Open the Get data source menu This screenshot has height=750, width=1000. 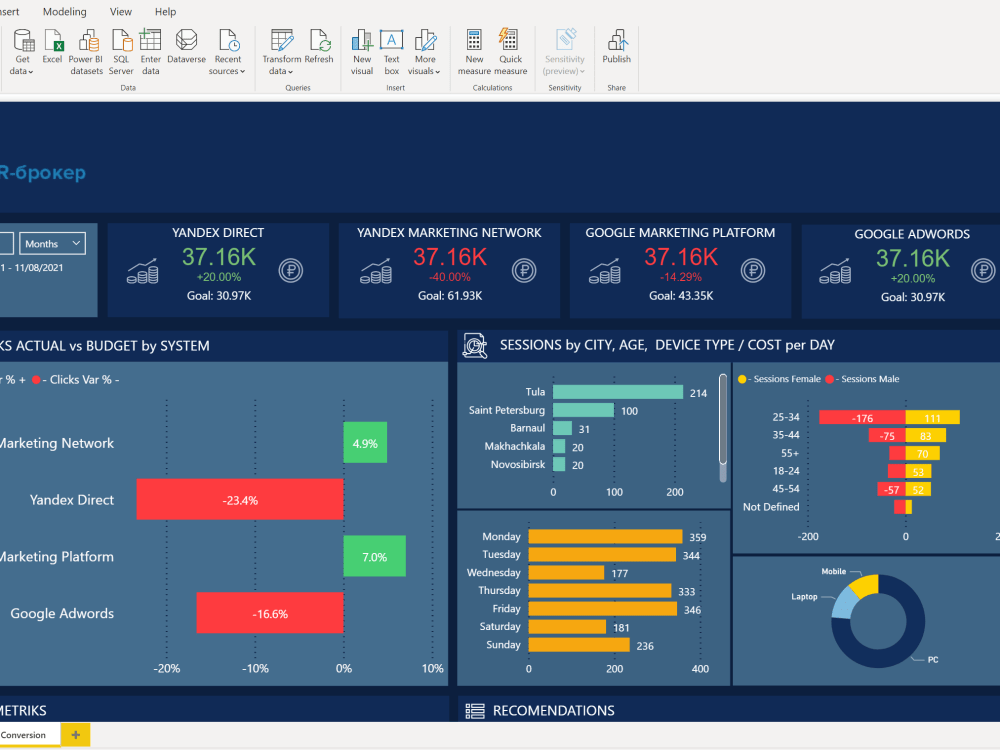coord(23,52)
